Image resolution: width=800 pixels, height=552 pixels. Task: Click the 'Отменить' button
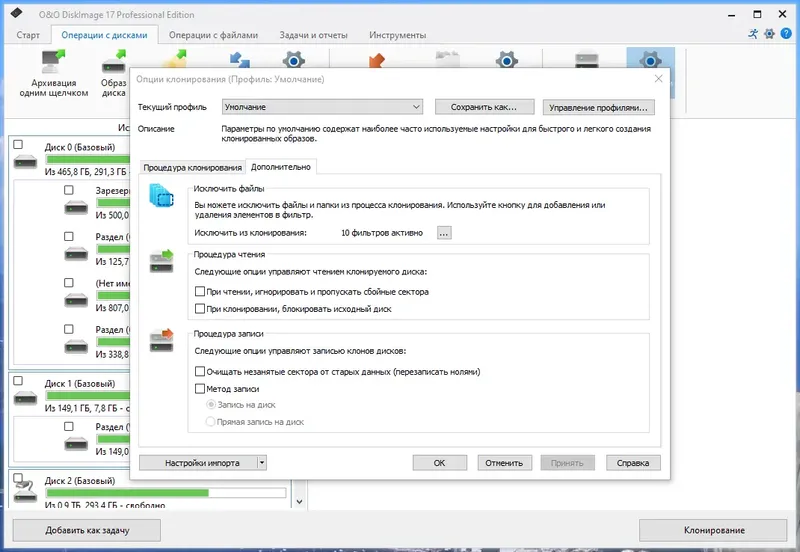504,463
